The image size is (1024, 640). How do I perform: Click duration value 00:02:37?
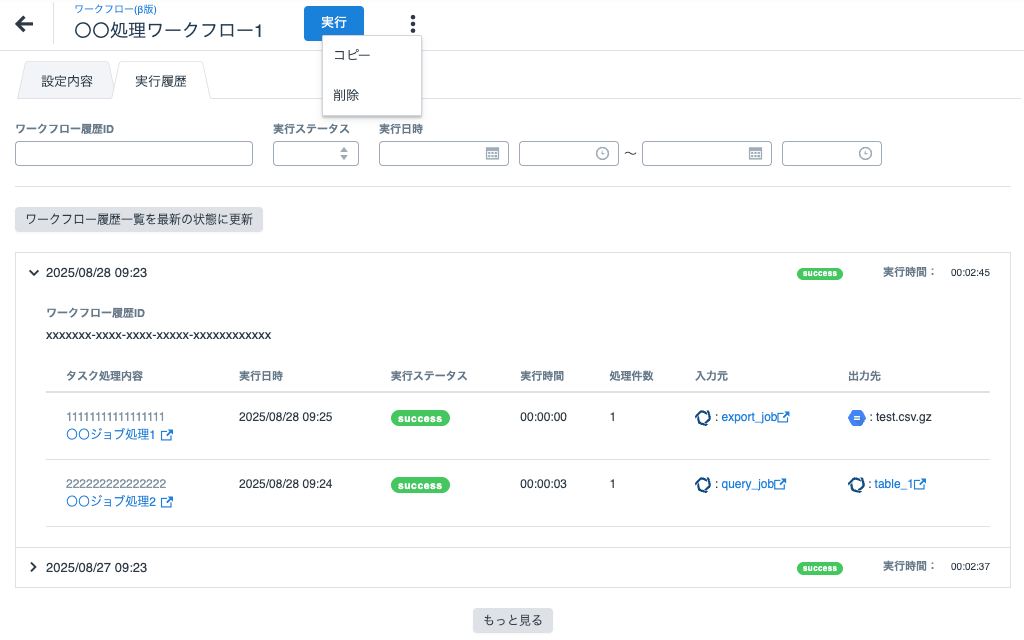tap(970, 567)
